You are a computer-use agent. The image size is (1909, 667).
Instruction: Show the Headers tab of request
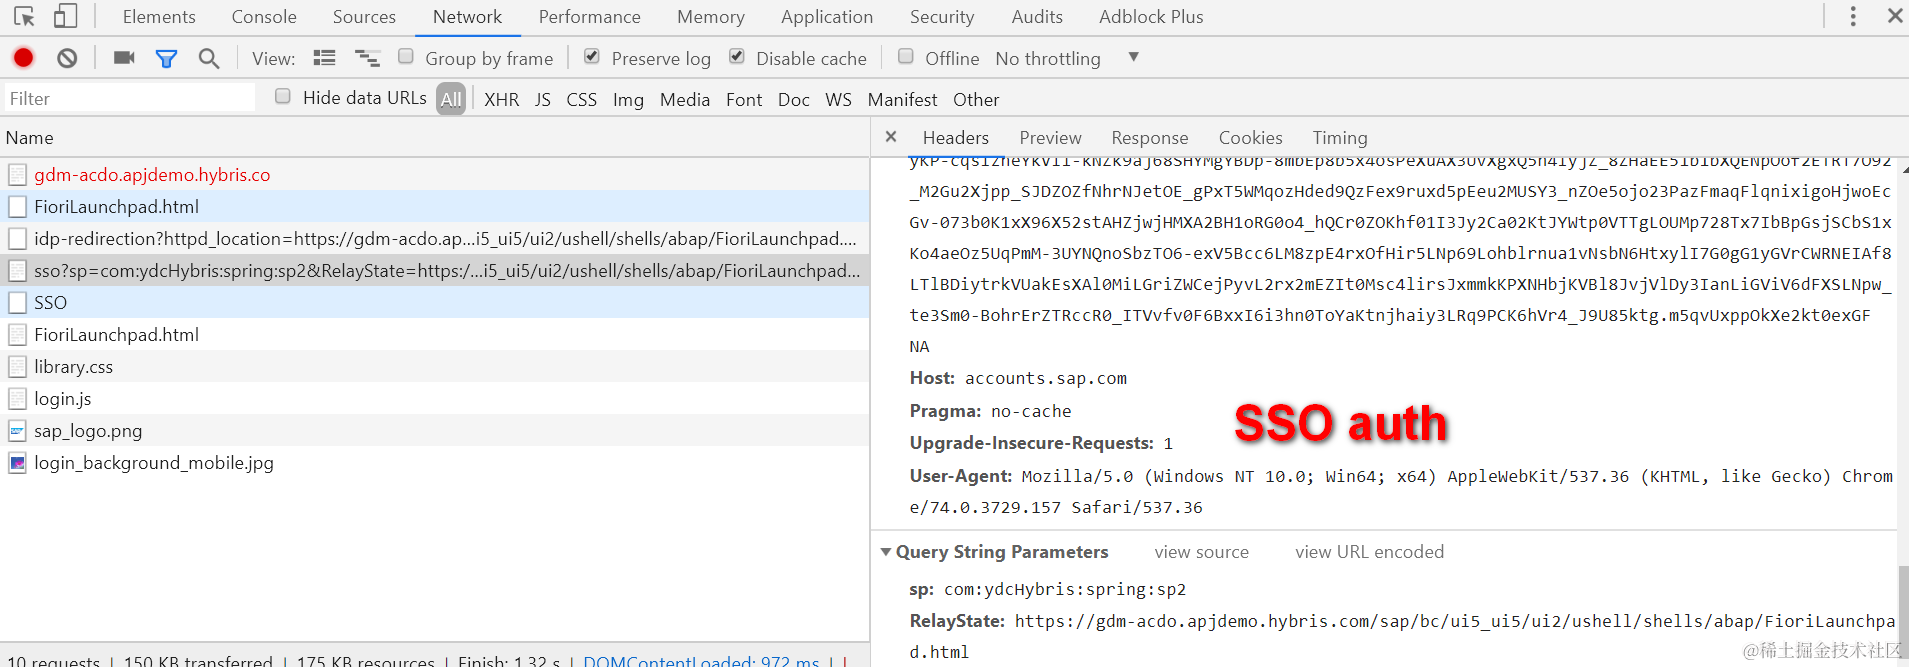click(956, 138)
